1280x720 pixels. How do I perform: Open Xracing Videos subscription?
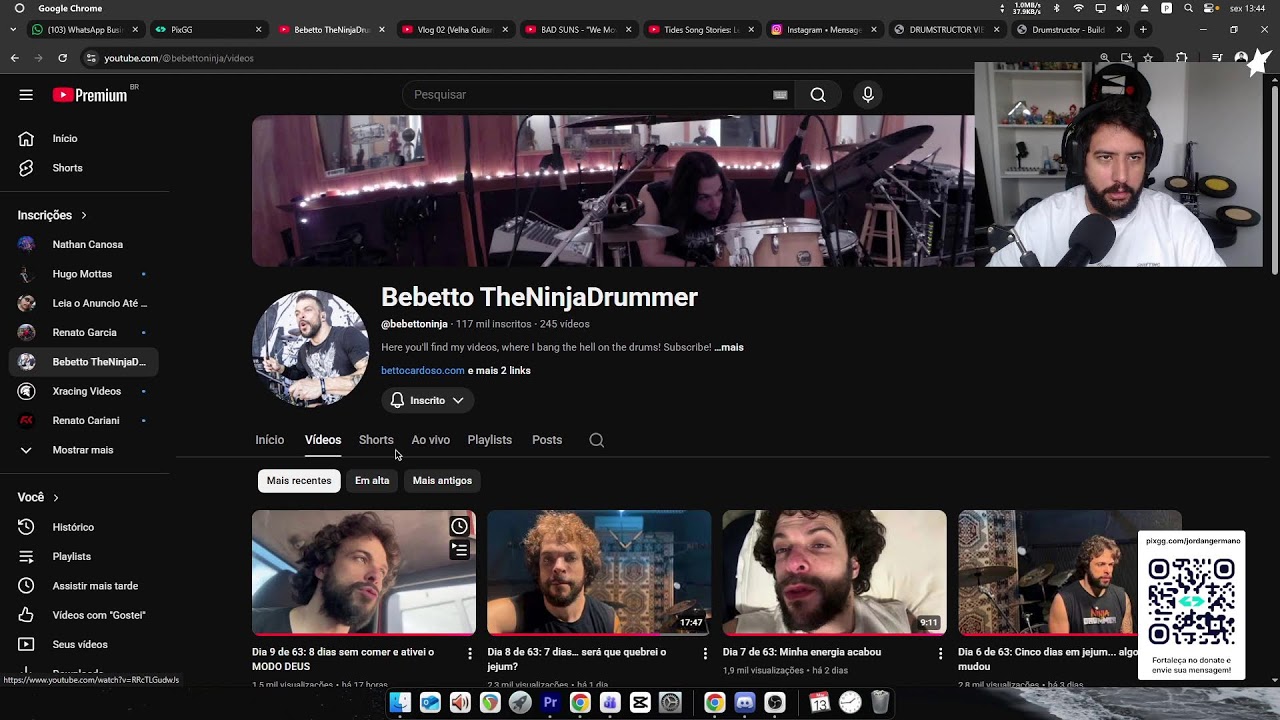click(84, 391)
